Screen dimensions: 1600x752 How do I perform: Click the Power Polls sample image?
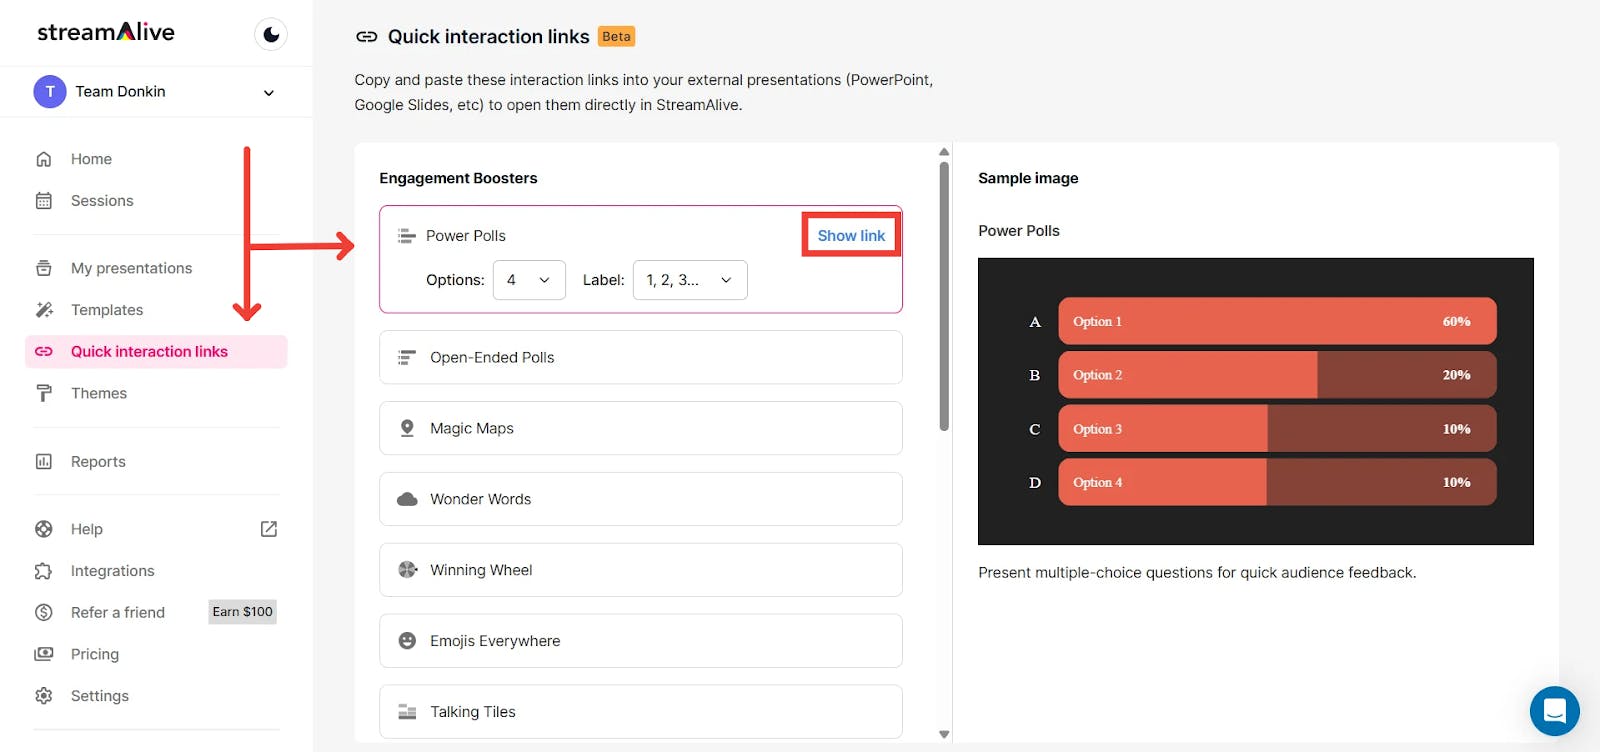1255,401
